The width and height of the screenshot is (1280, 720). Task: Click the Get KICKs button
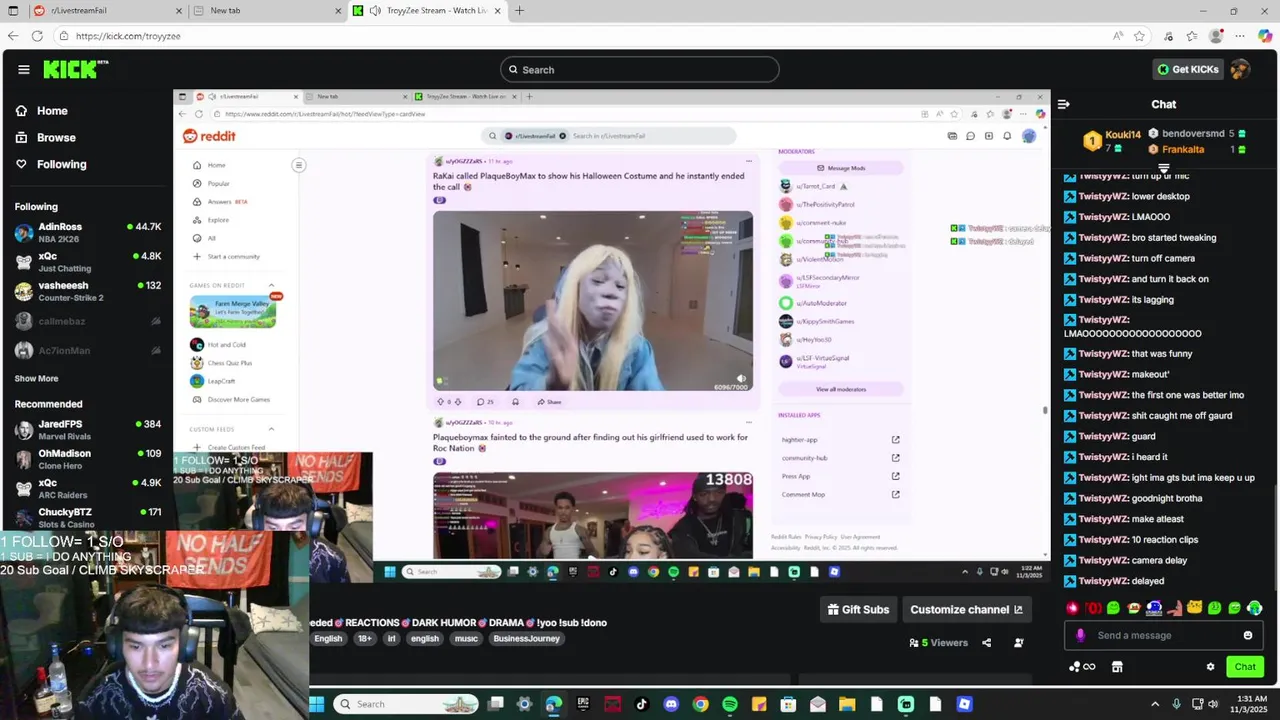click(1188, 69)
